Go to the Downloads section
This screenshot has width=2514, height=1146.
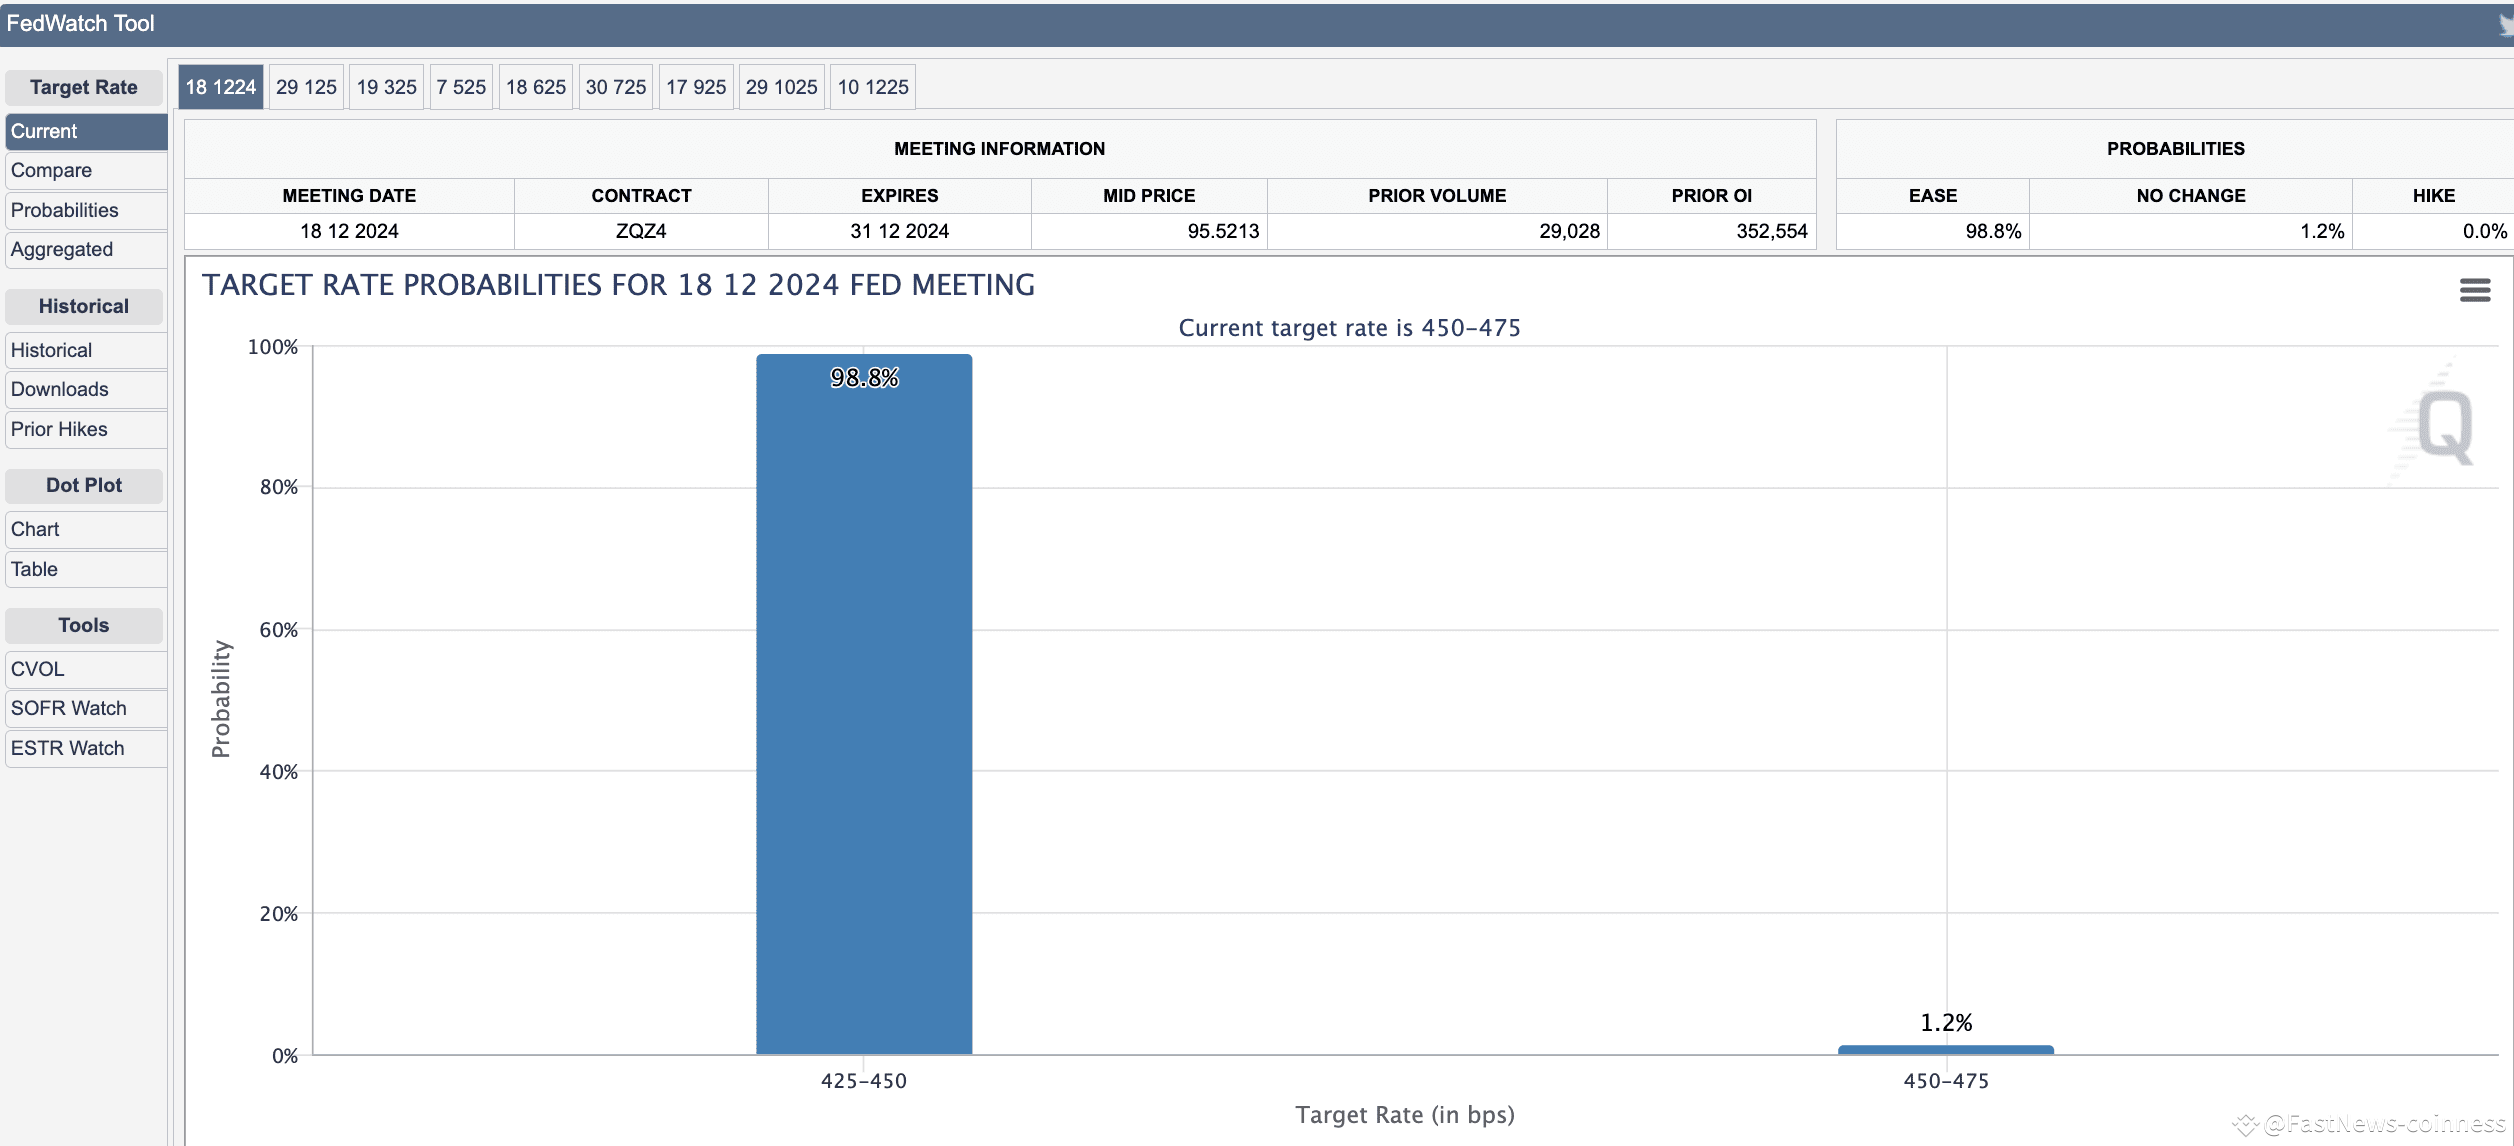click(60, 389)
